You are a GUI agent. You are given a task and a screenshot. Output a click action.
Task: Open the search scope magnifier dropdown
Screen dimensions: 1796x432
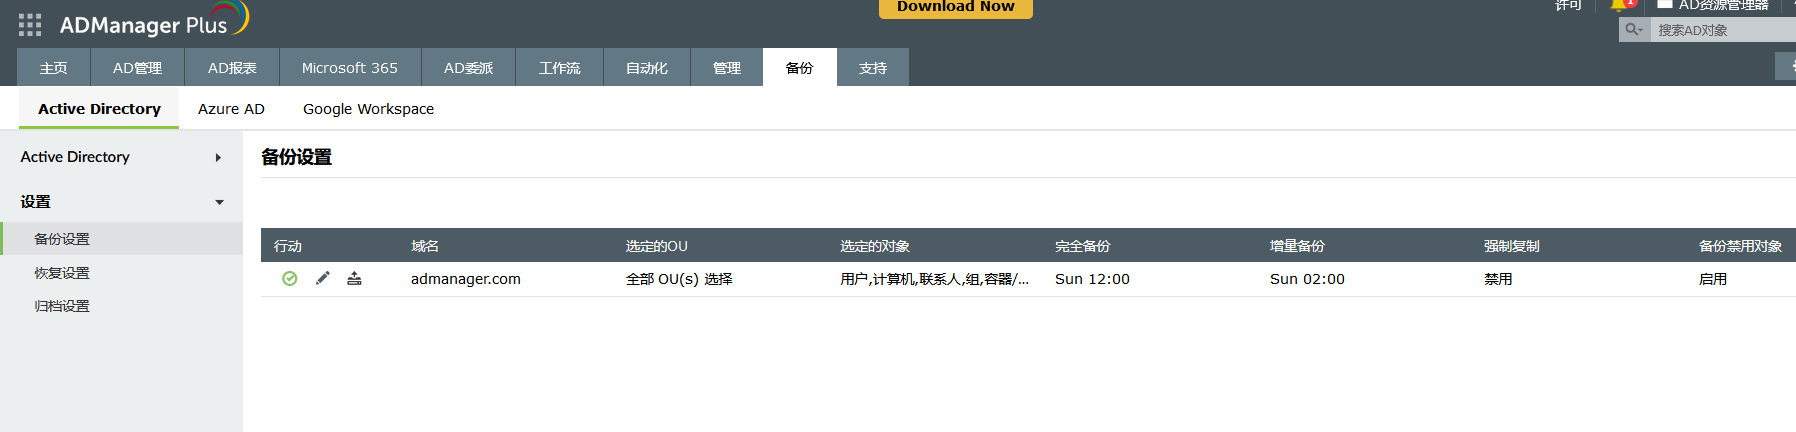(1634, 30)
